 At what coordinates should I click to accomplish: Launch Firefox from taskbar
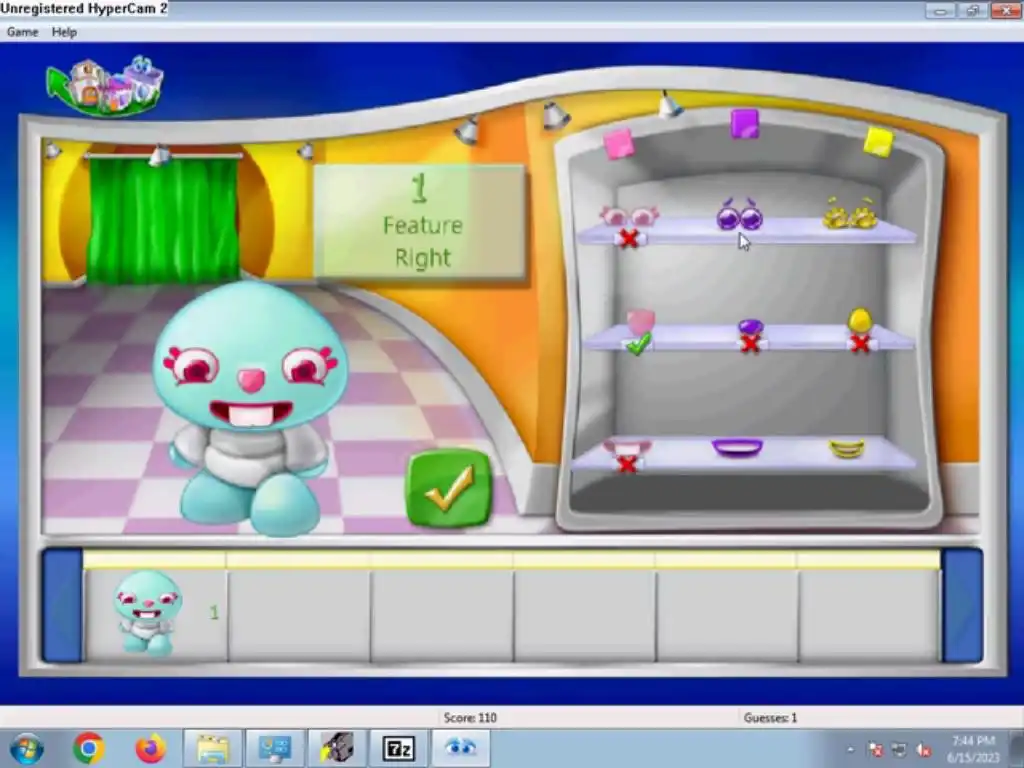click(150, 748)
